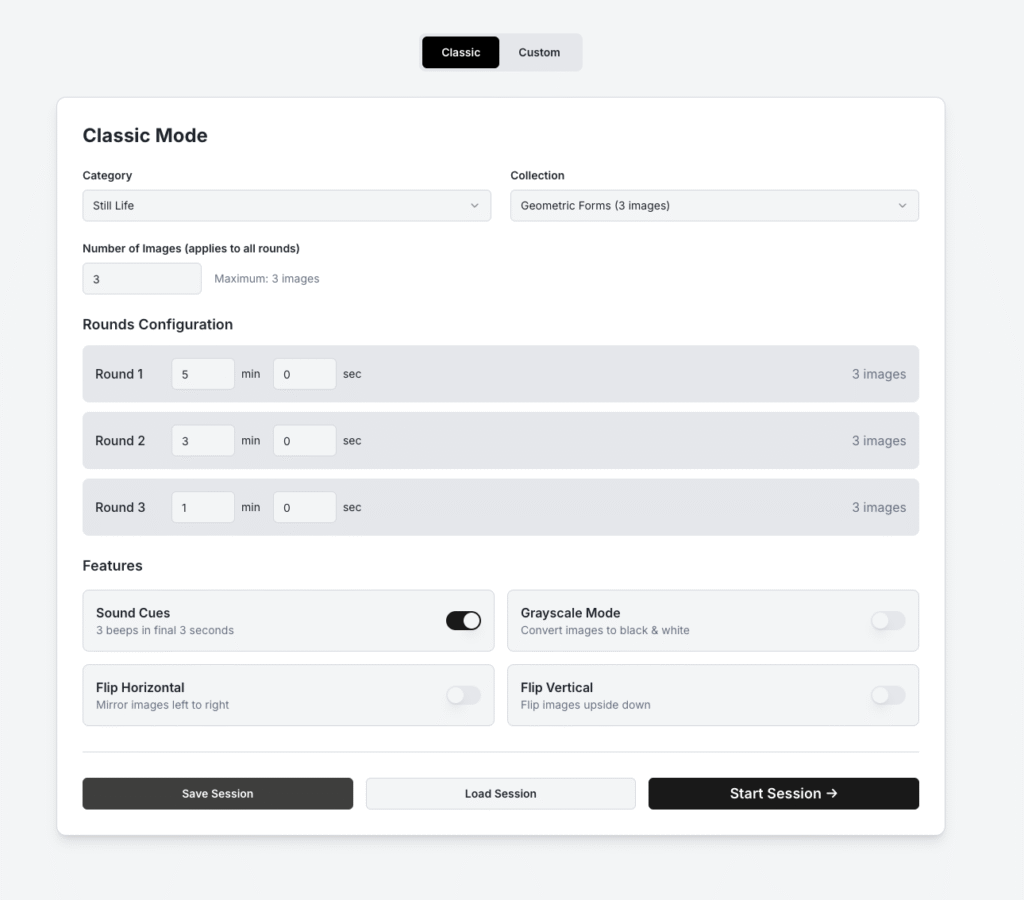Expand the Collection dropdown for Geometric Forms
The image size is (1024, 900).
714,205
